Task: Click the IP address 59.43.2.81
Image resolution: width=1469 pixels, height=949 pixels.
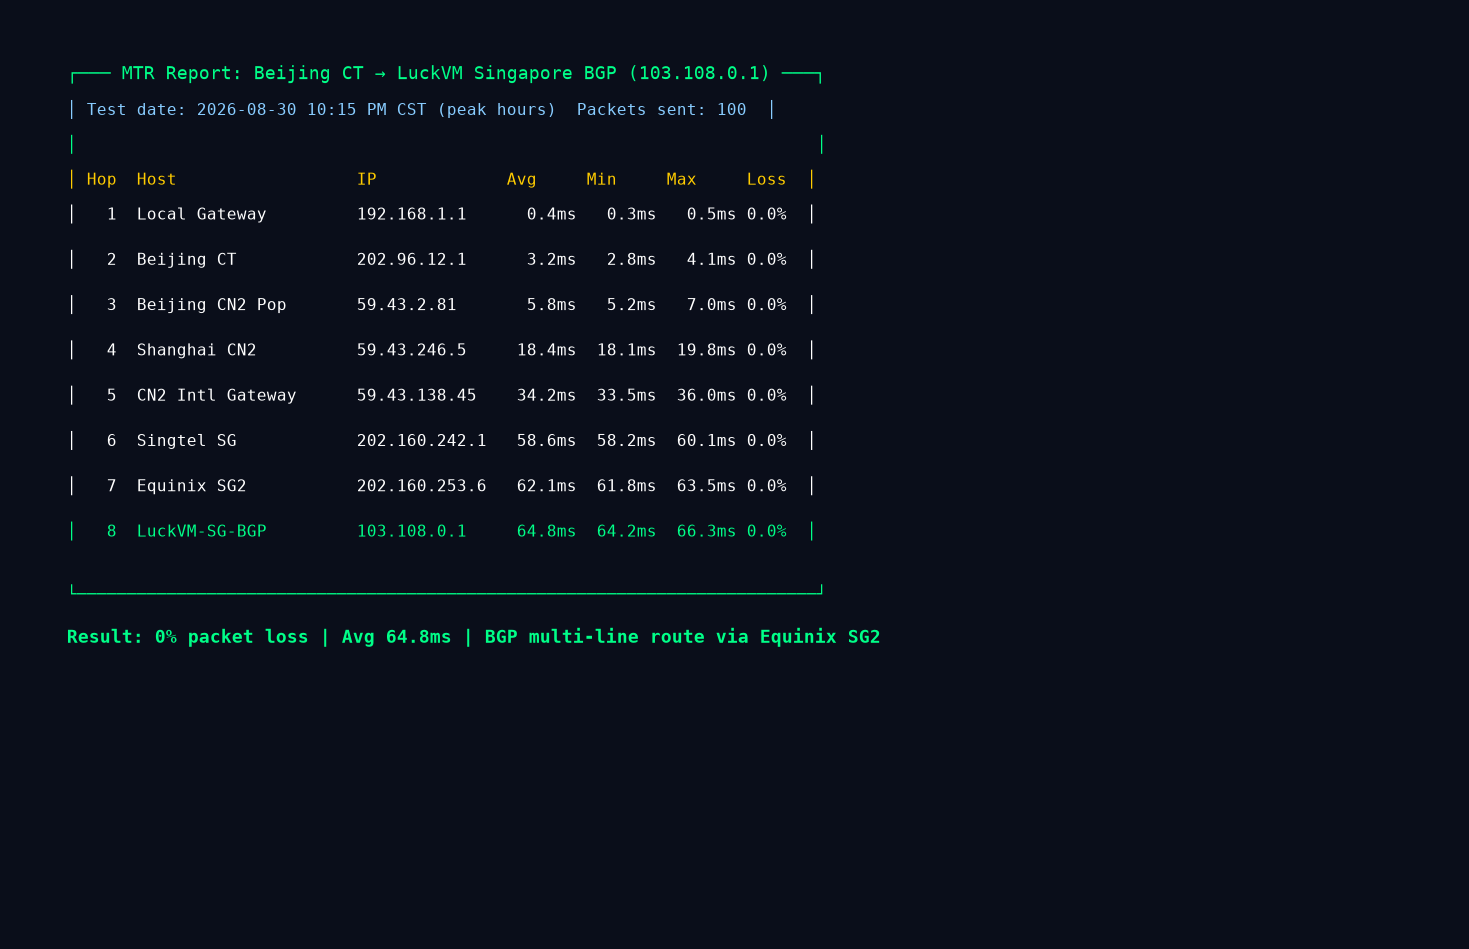Action: tap(407, 305)
